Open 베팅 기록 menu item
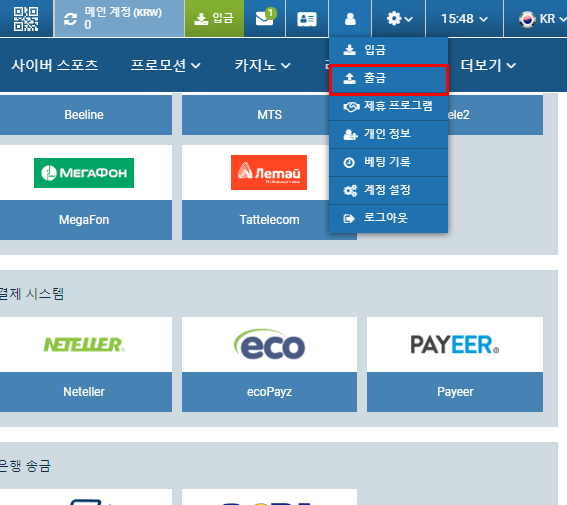 tap(388, 162)
